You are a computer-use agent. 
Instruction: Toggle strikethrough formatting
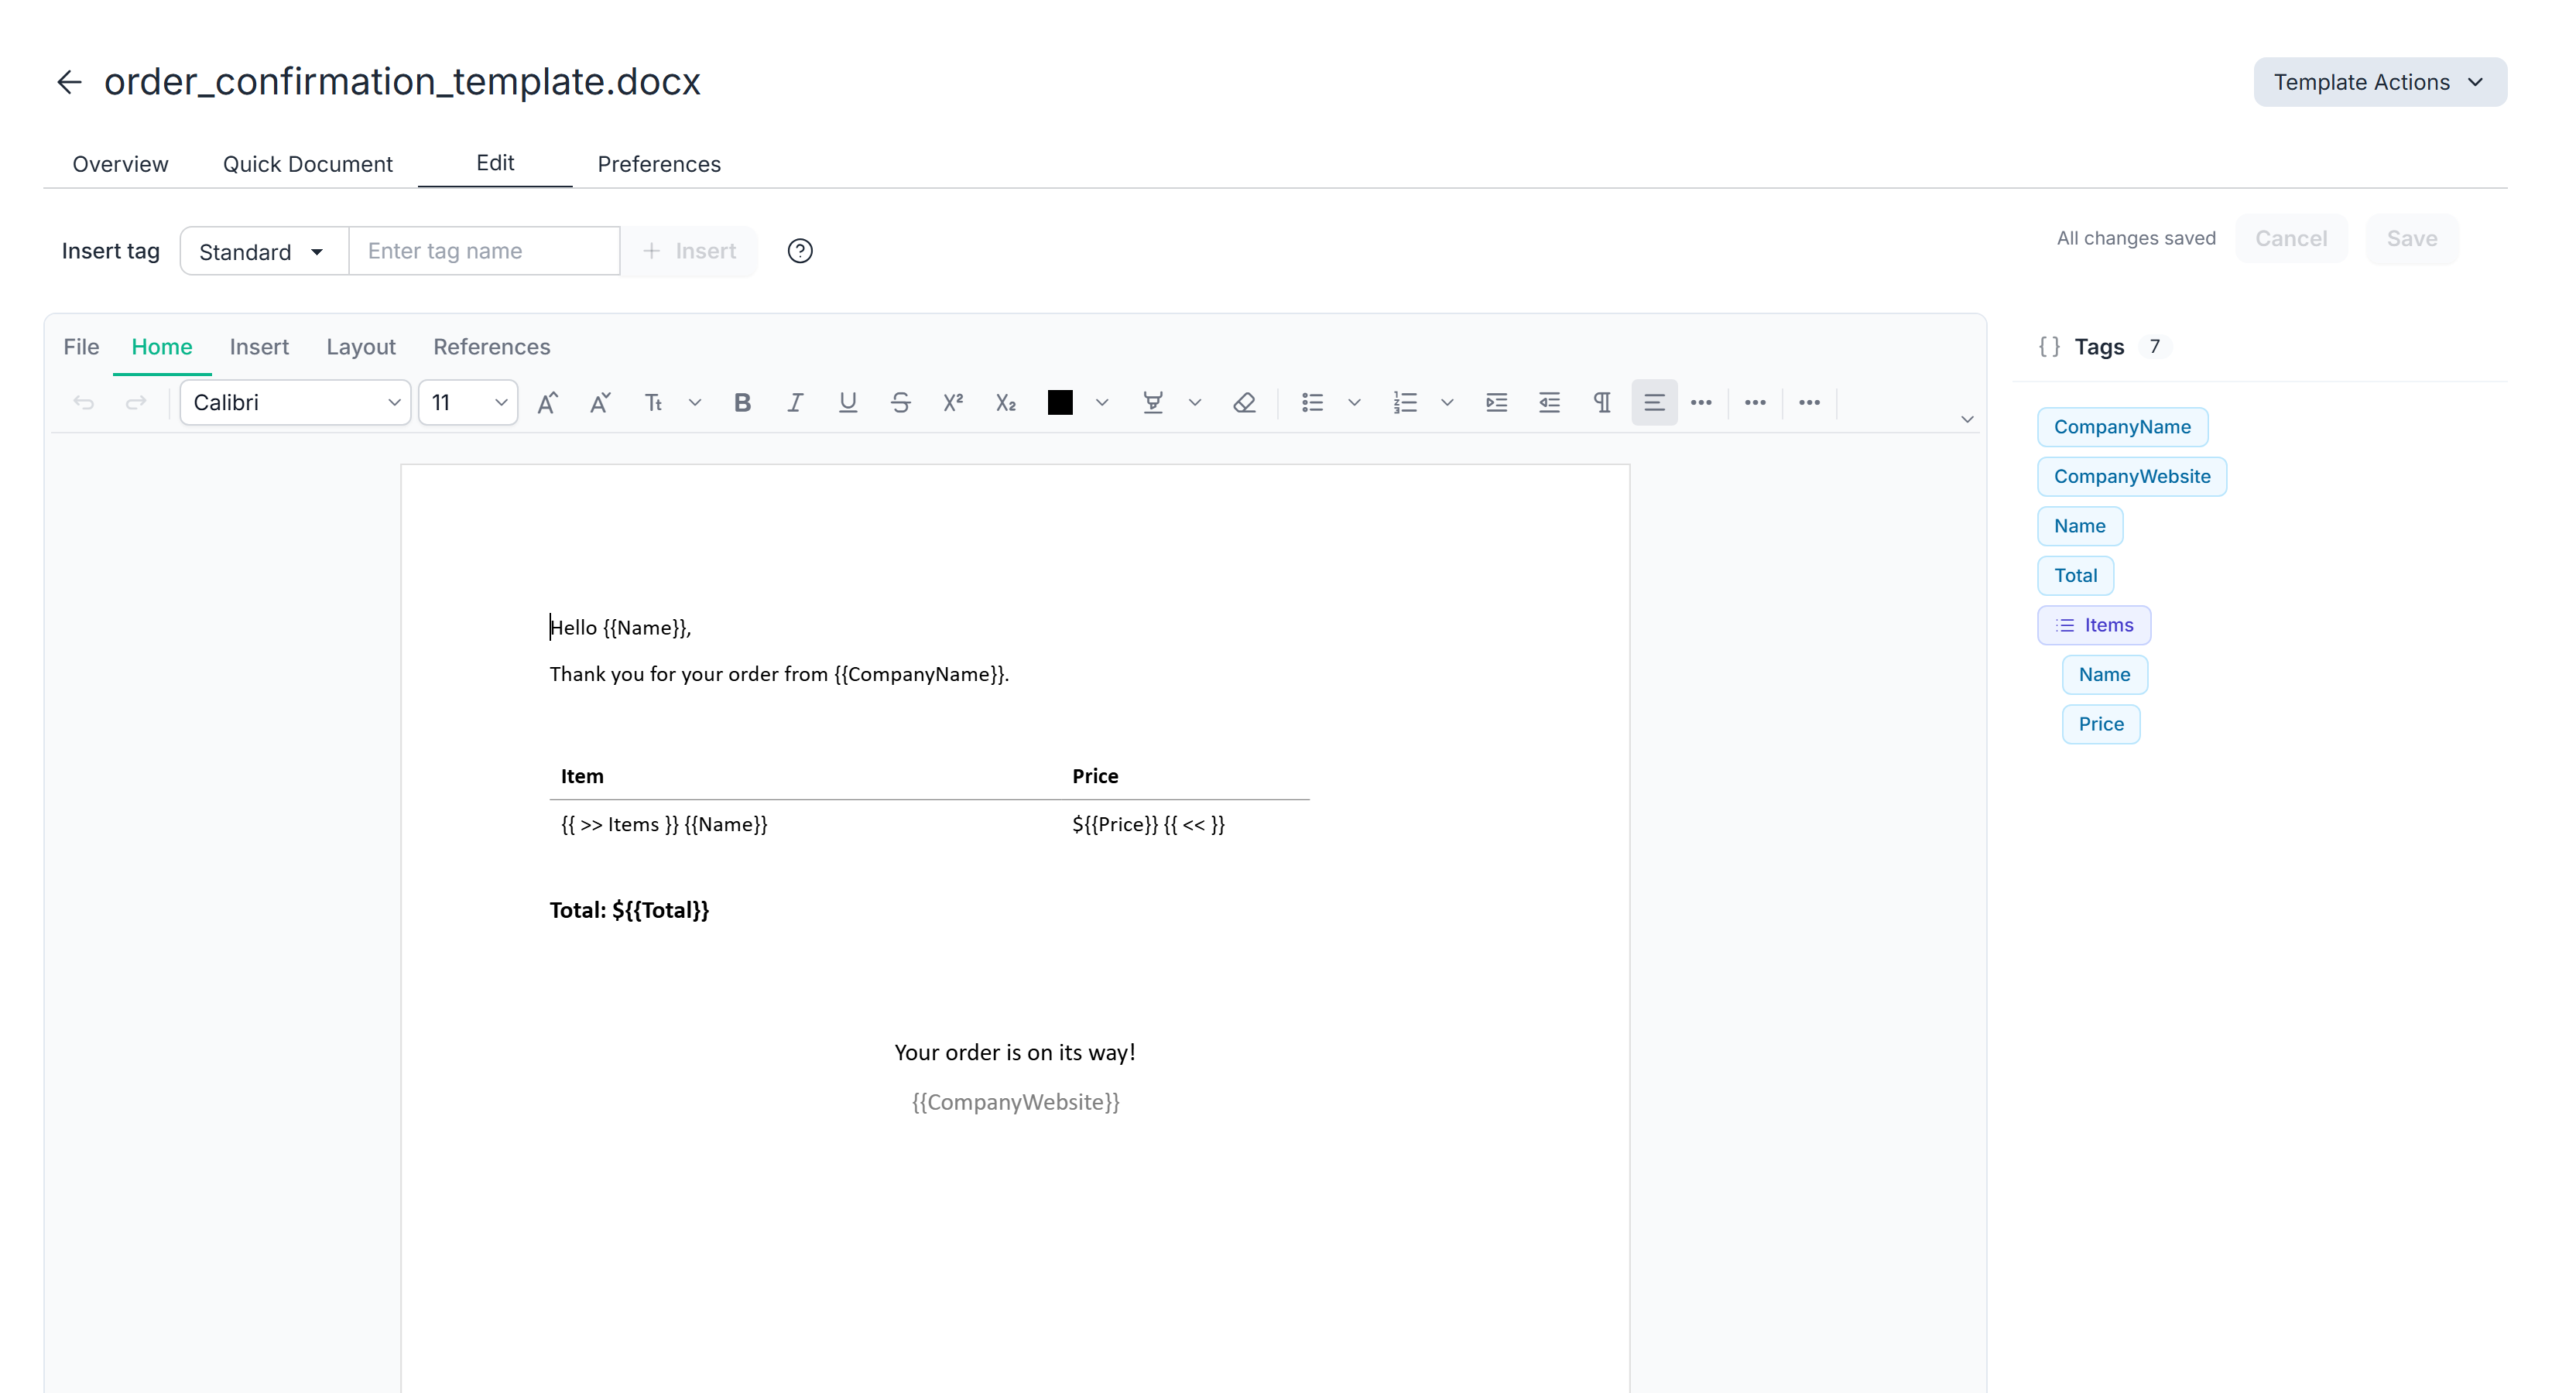click(900, 402)
